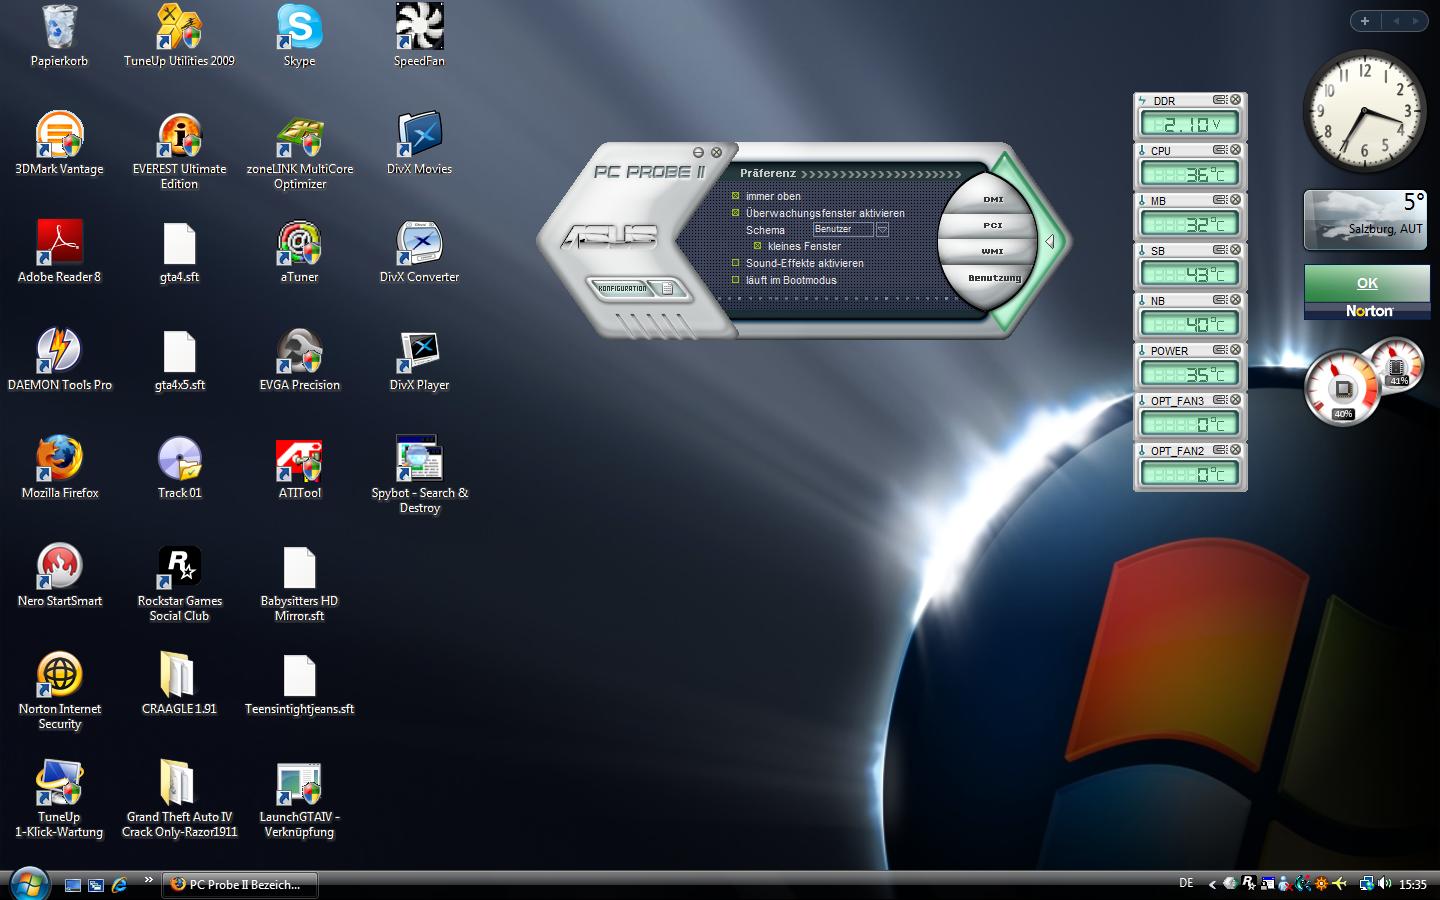Select the EVGA Precision icon
1440x900 pixels.
tap(299, 360)
